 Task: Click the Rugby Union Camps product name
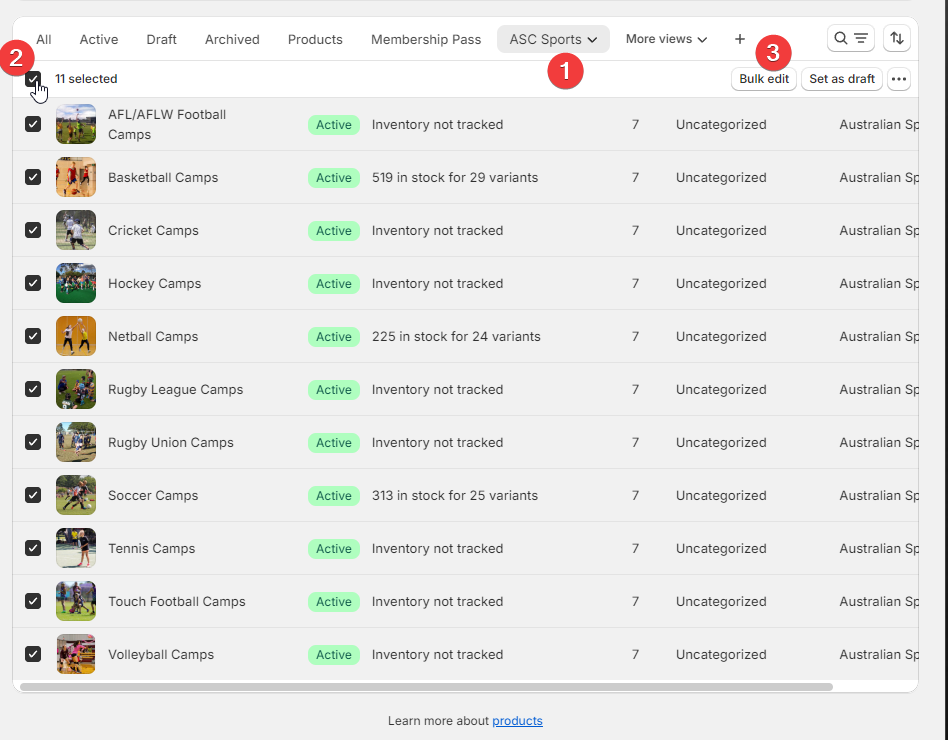click(170, 443)
